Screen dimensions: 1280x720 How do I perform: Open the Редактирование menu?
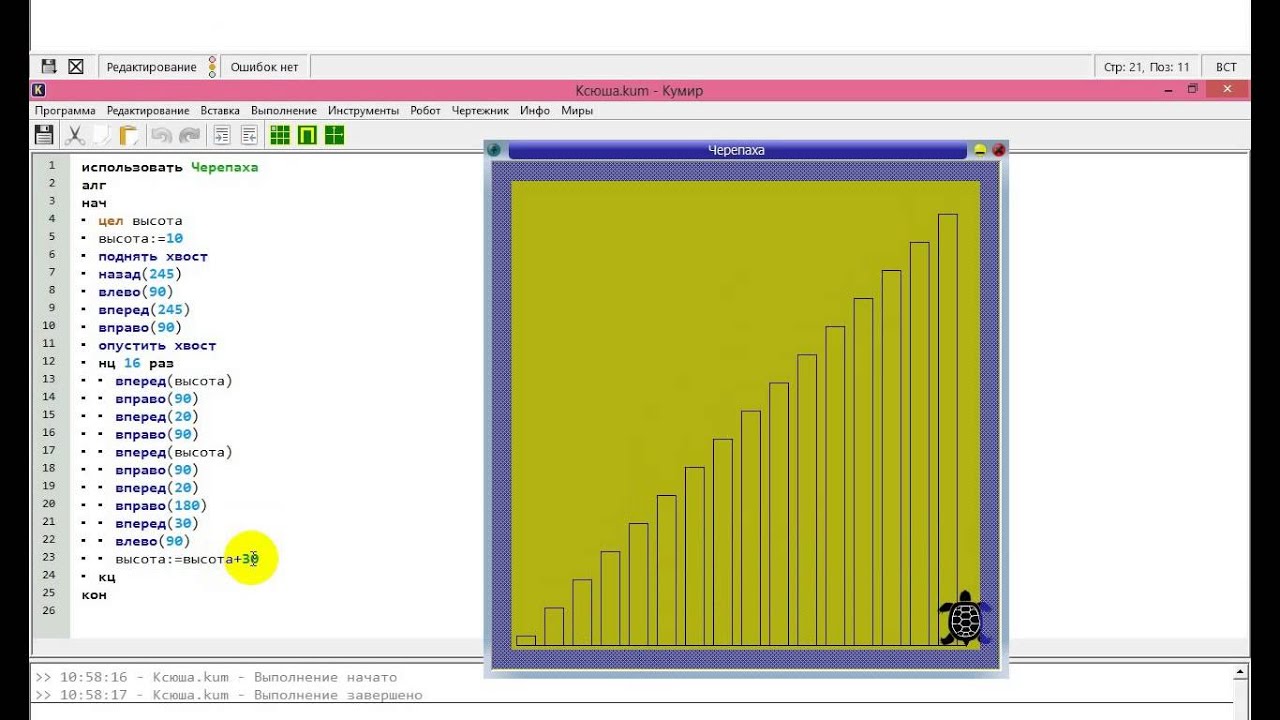(x=148, y=111)
